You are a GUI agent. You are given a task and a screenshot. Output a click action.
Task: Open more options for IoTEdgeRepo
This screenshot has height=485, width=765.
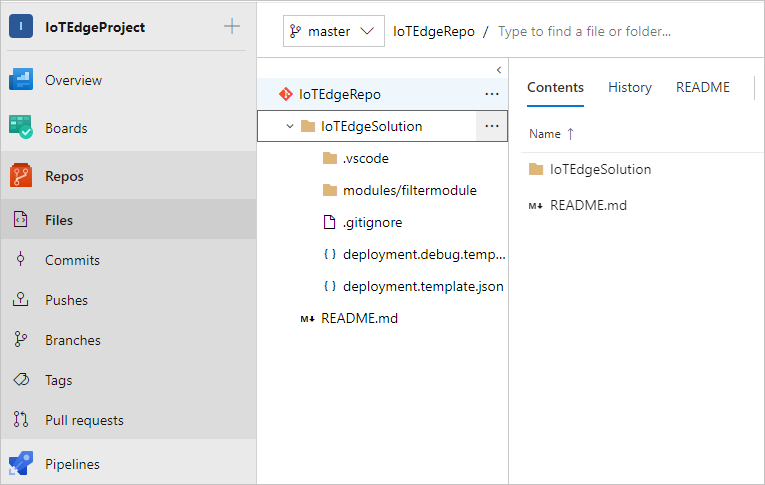coord(491,94)
